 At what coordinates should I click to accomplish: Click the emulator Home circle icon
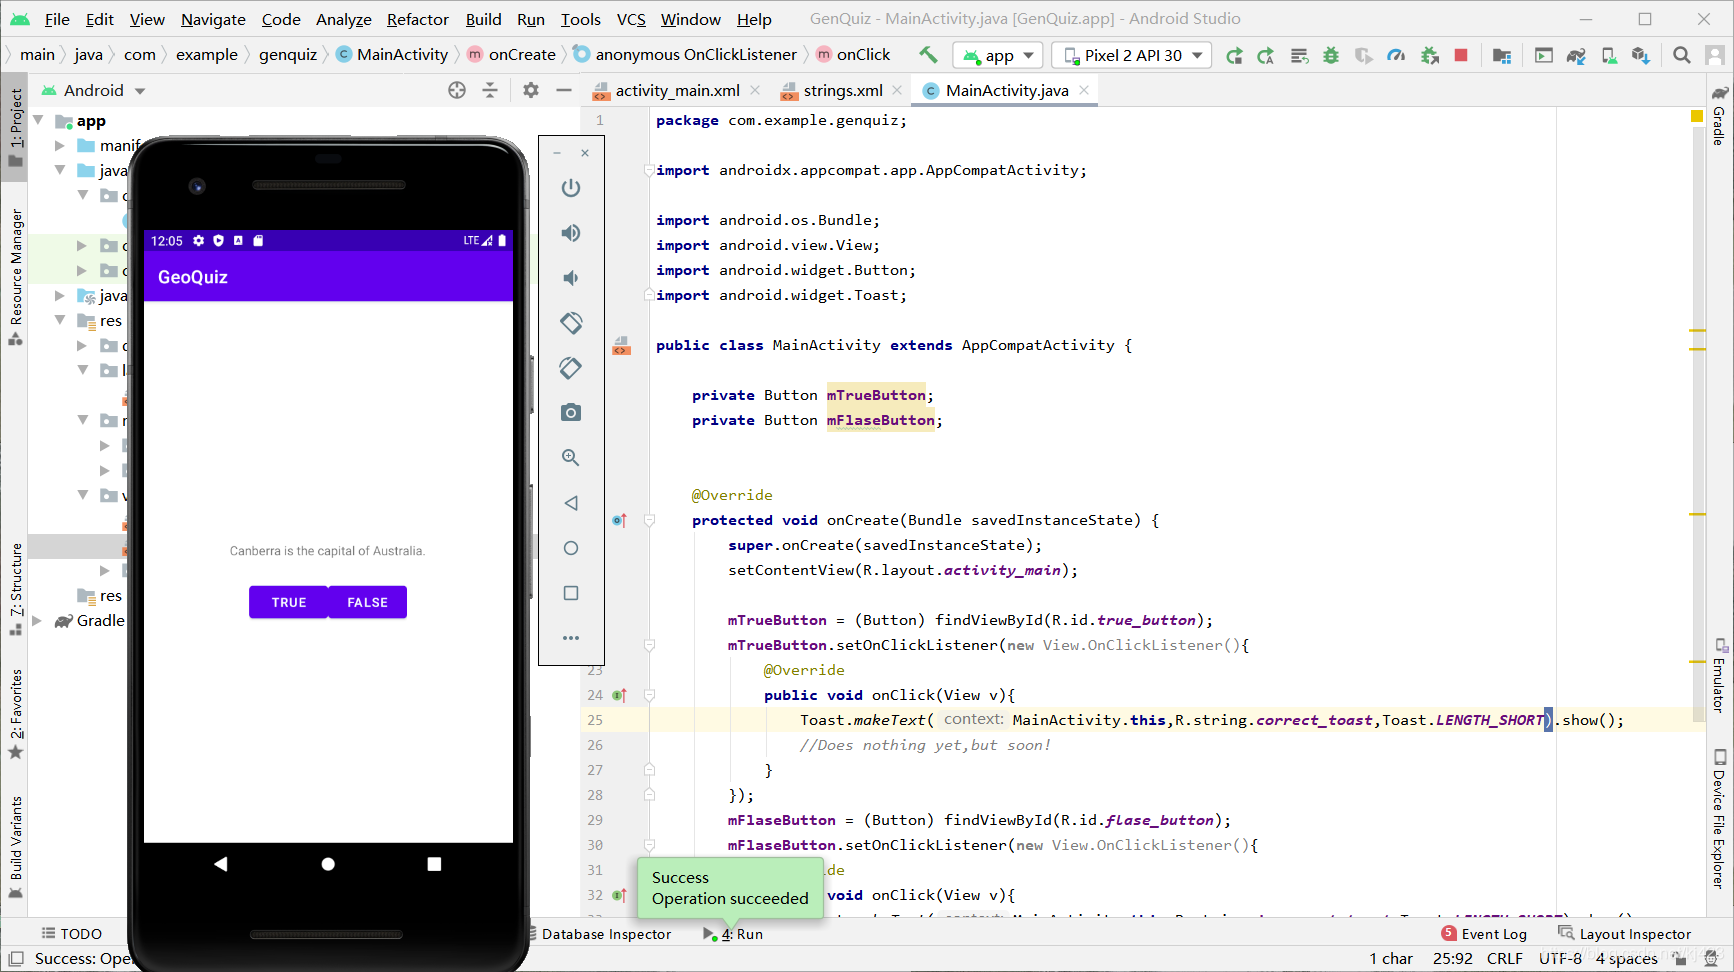pos(571,548)
